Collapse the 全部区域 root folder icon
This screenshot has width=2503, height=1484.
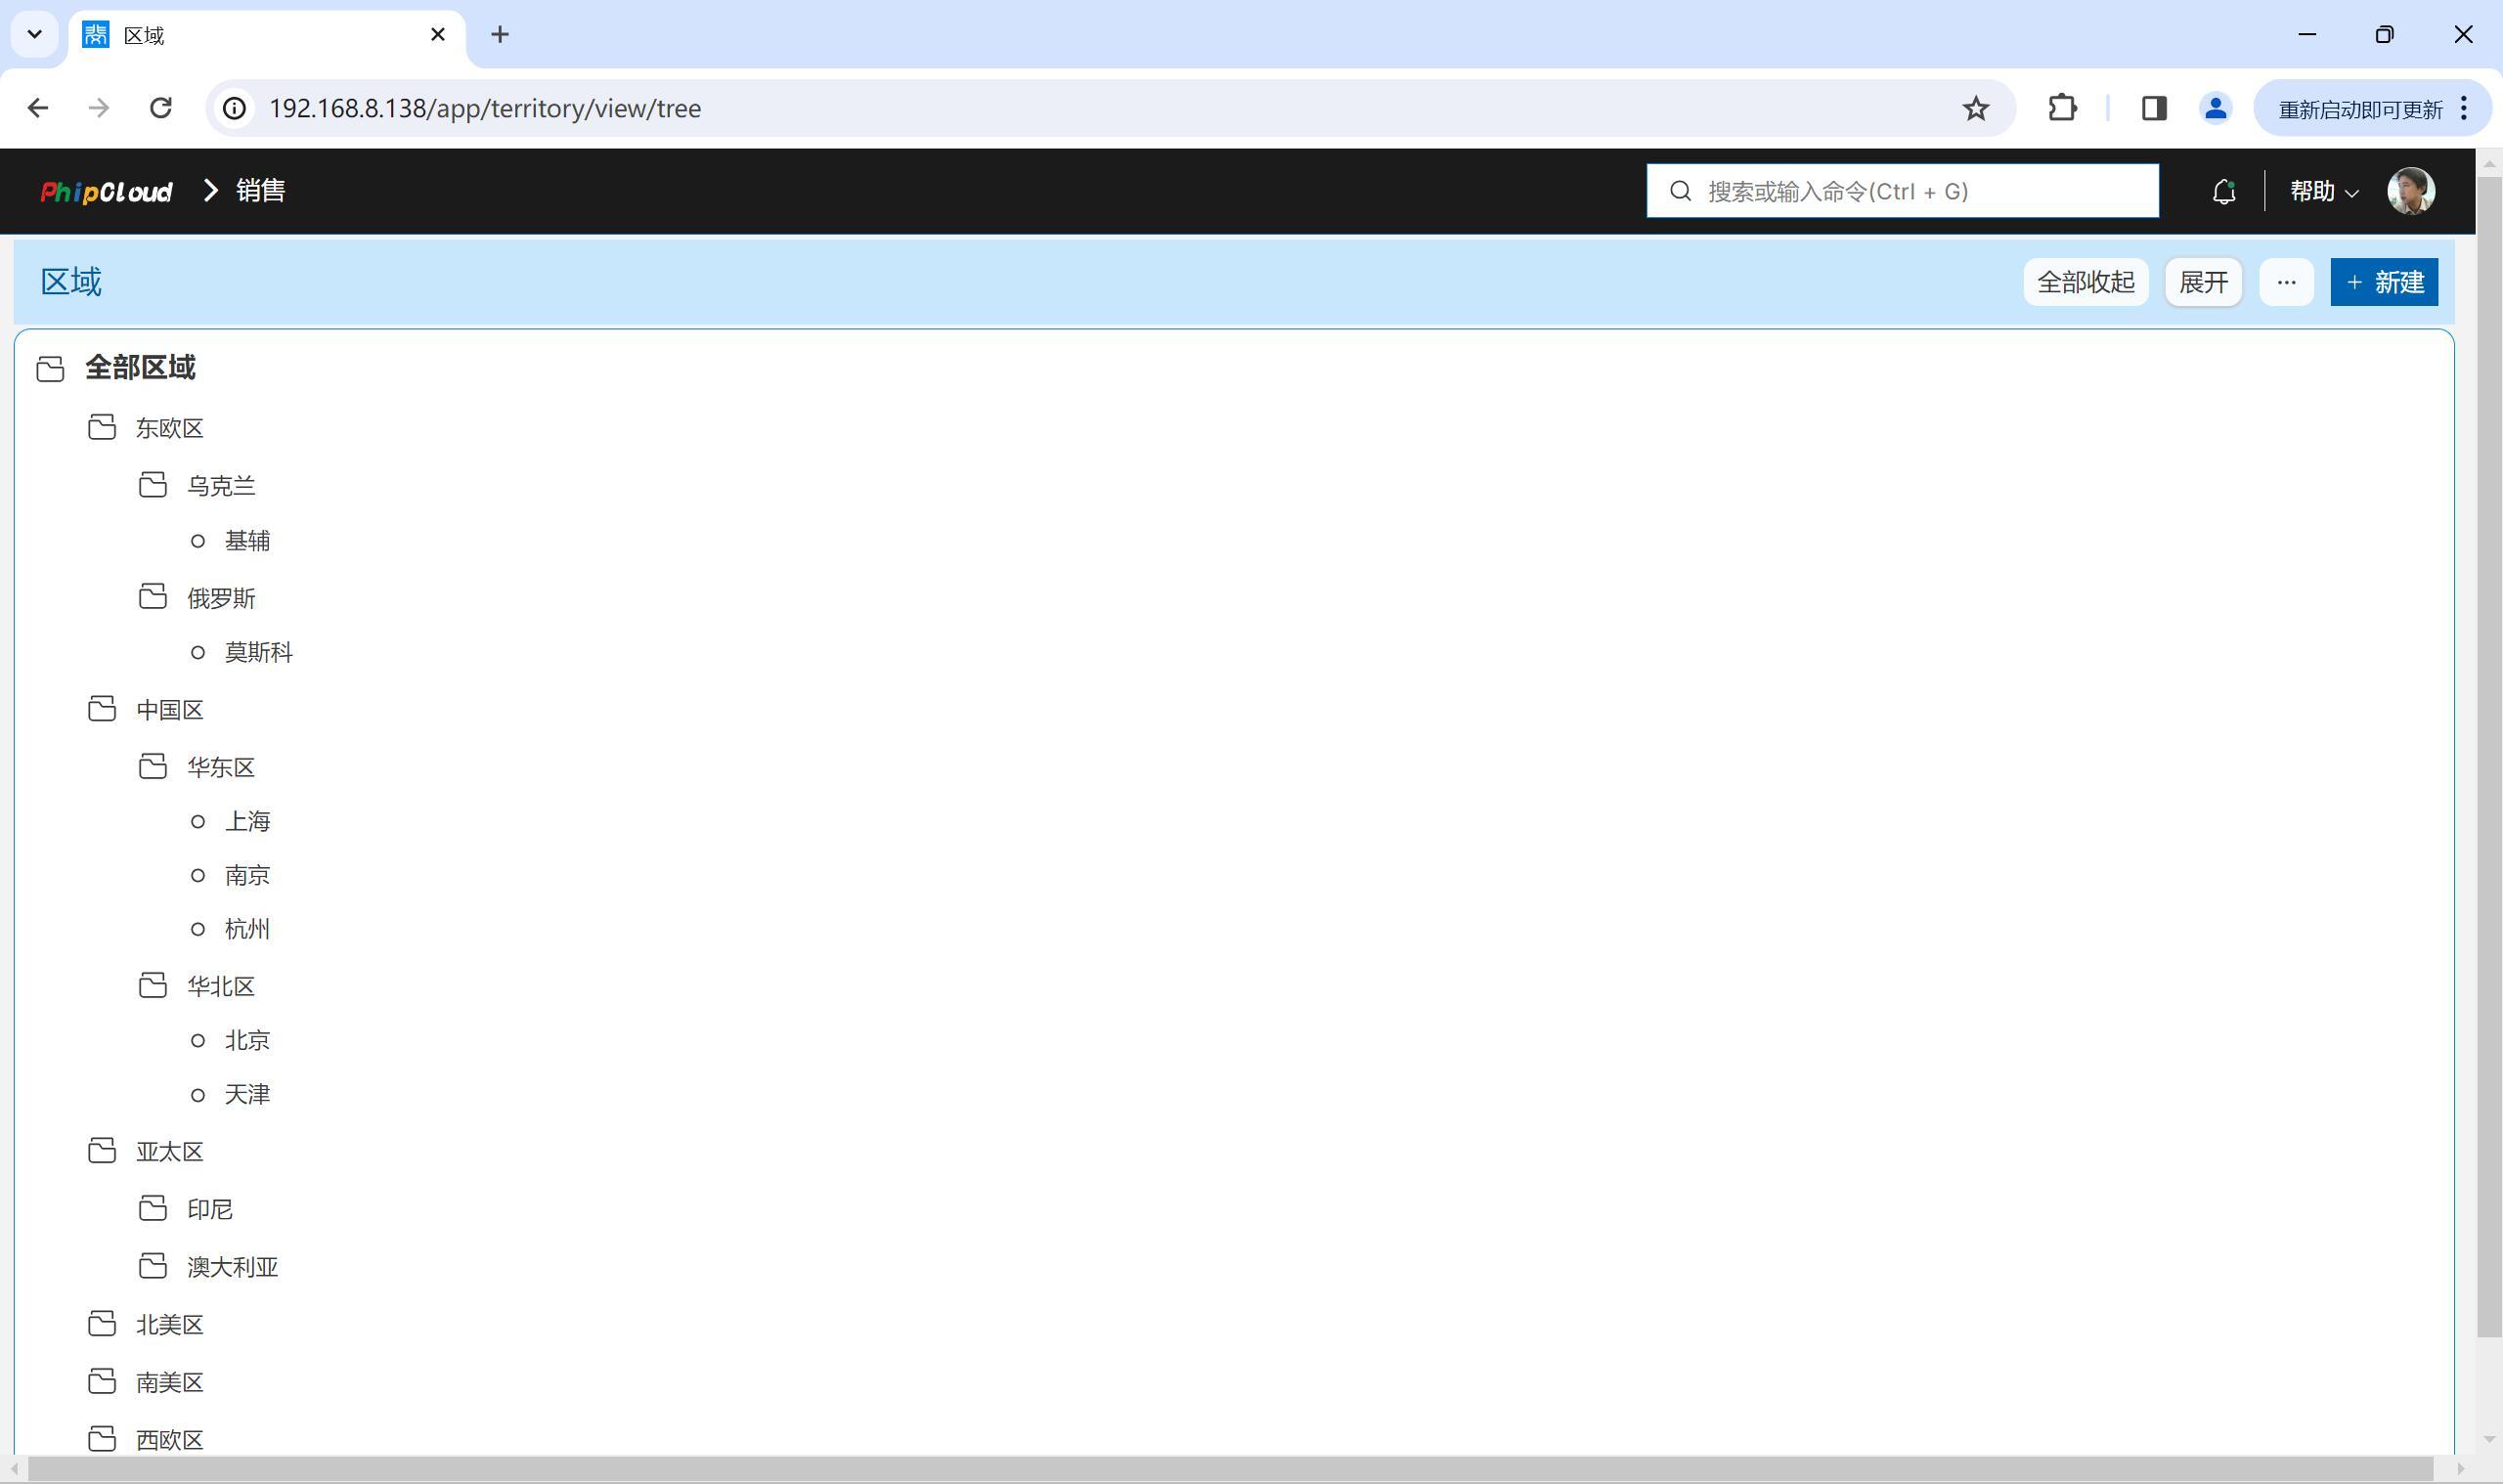click(50, 369)
